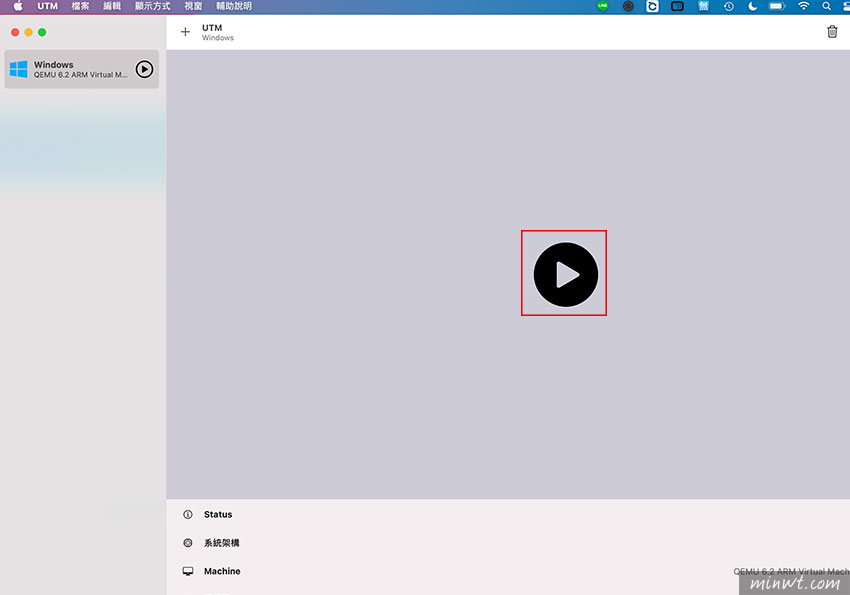Open Spotlight search magnifier icon

coord(826,7)
